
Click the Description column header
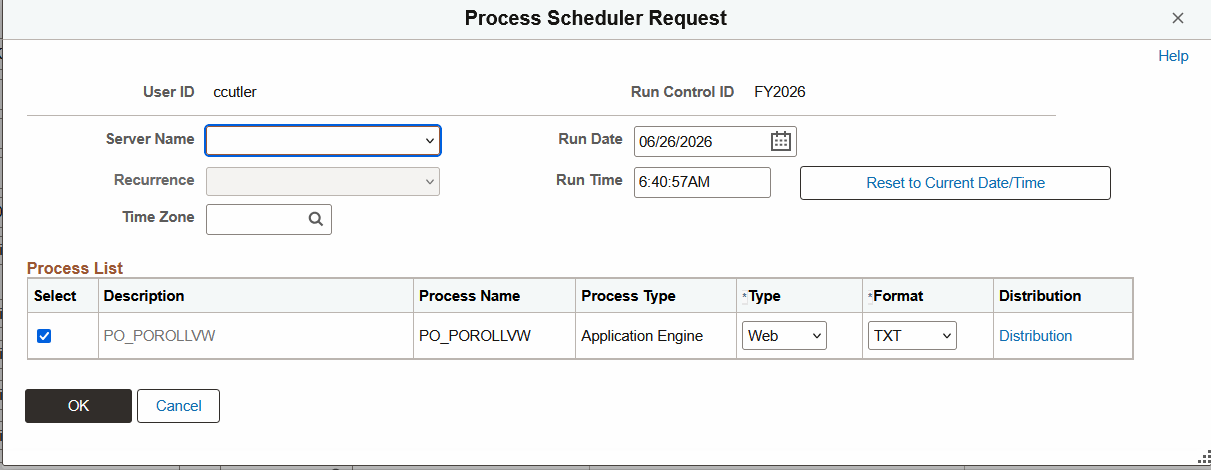click(x=144, y=296)
